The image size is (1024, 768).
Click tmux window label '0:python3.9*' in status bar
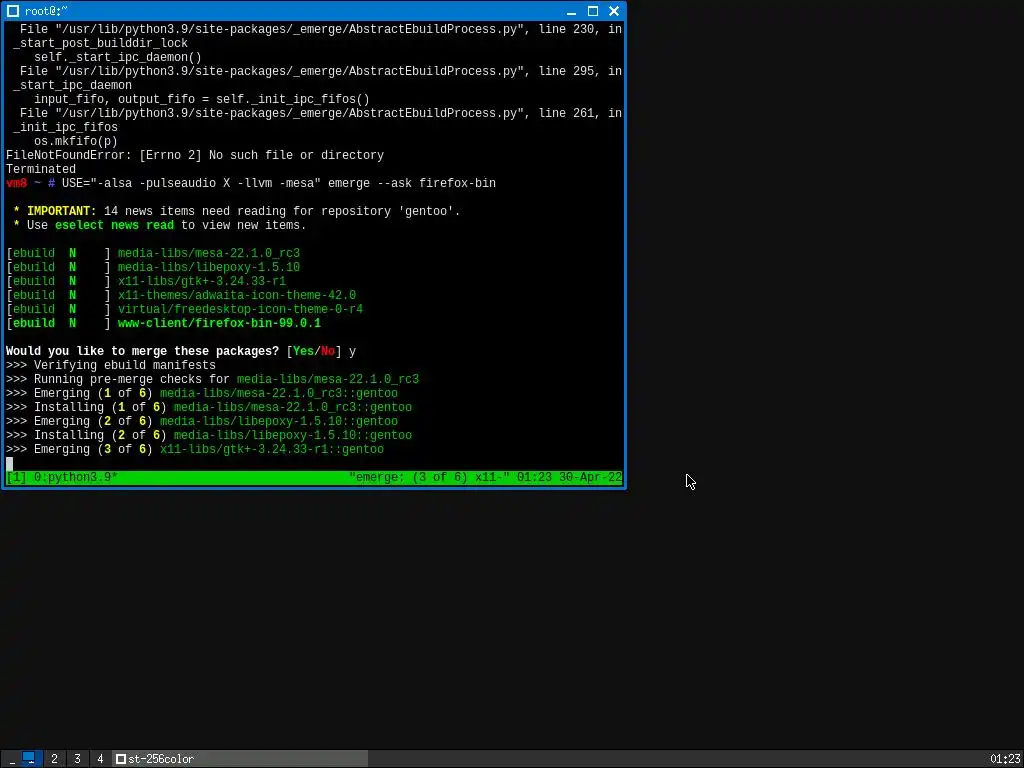point(76,477)
